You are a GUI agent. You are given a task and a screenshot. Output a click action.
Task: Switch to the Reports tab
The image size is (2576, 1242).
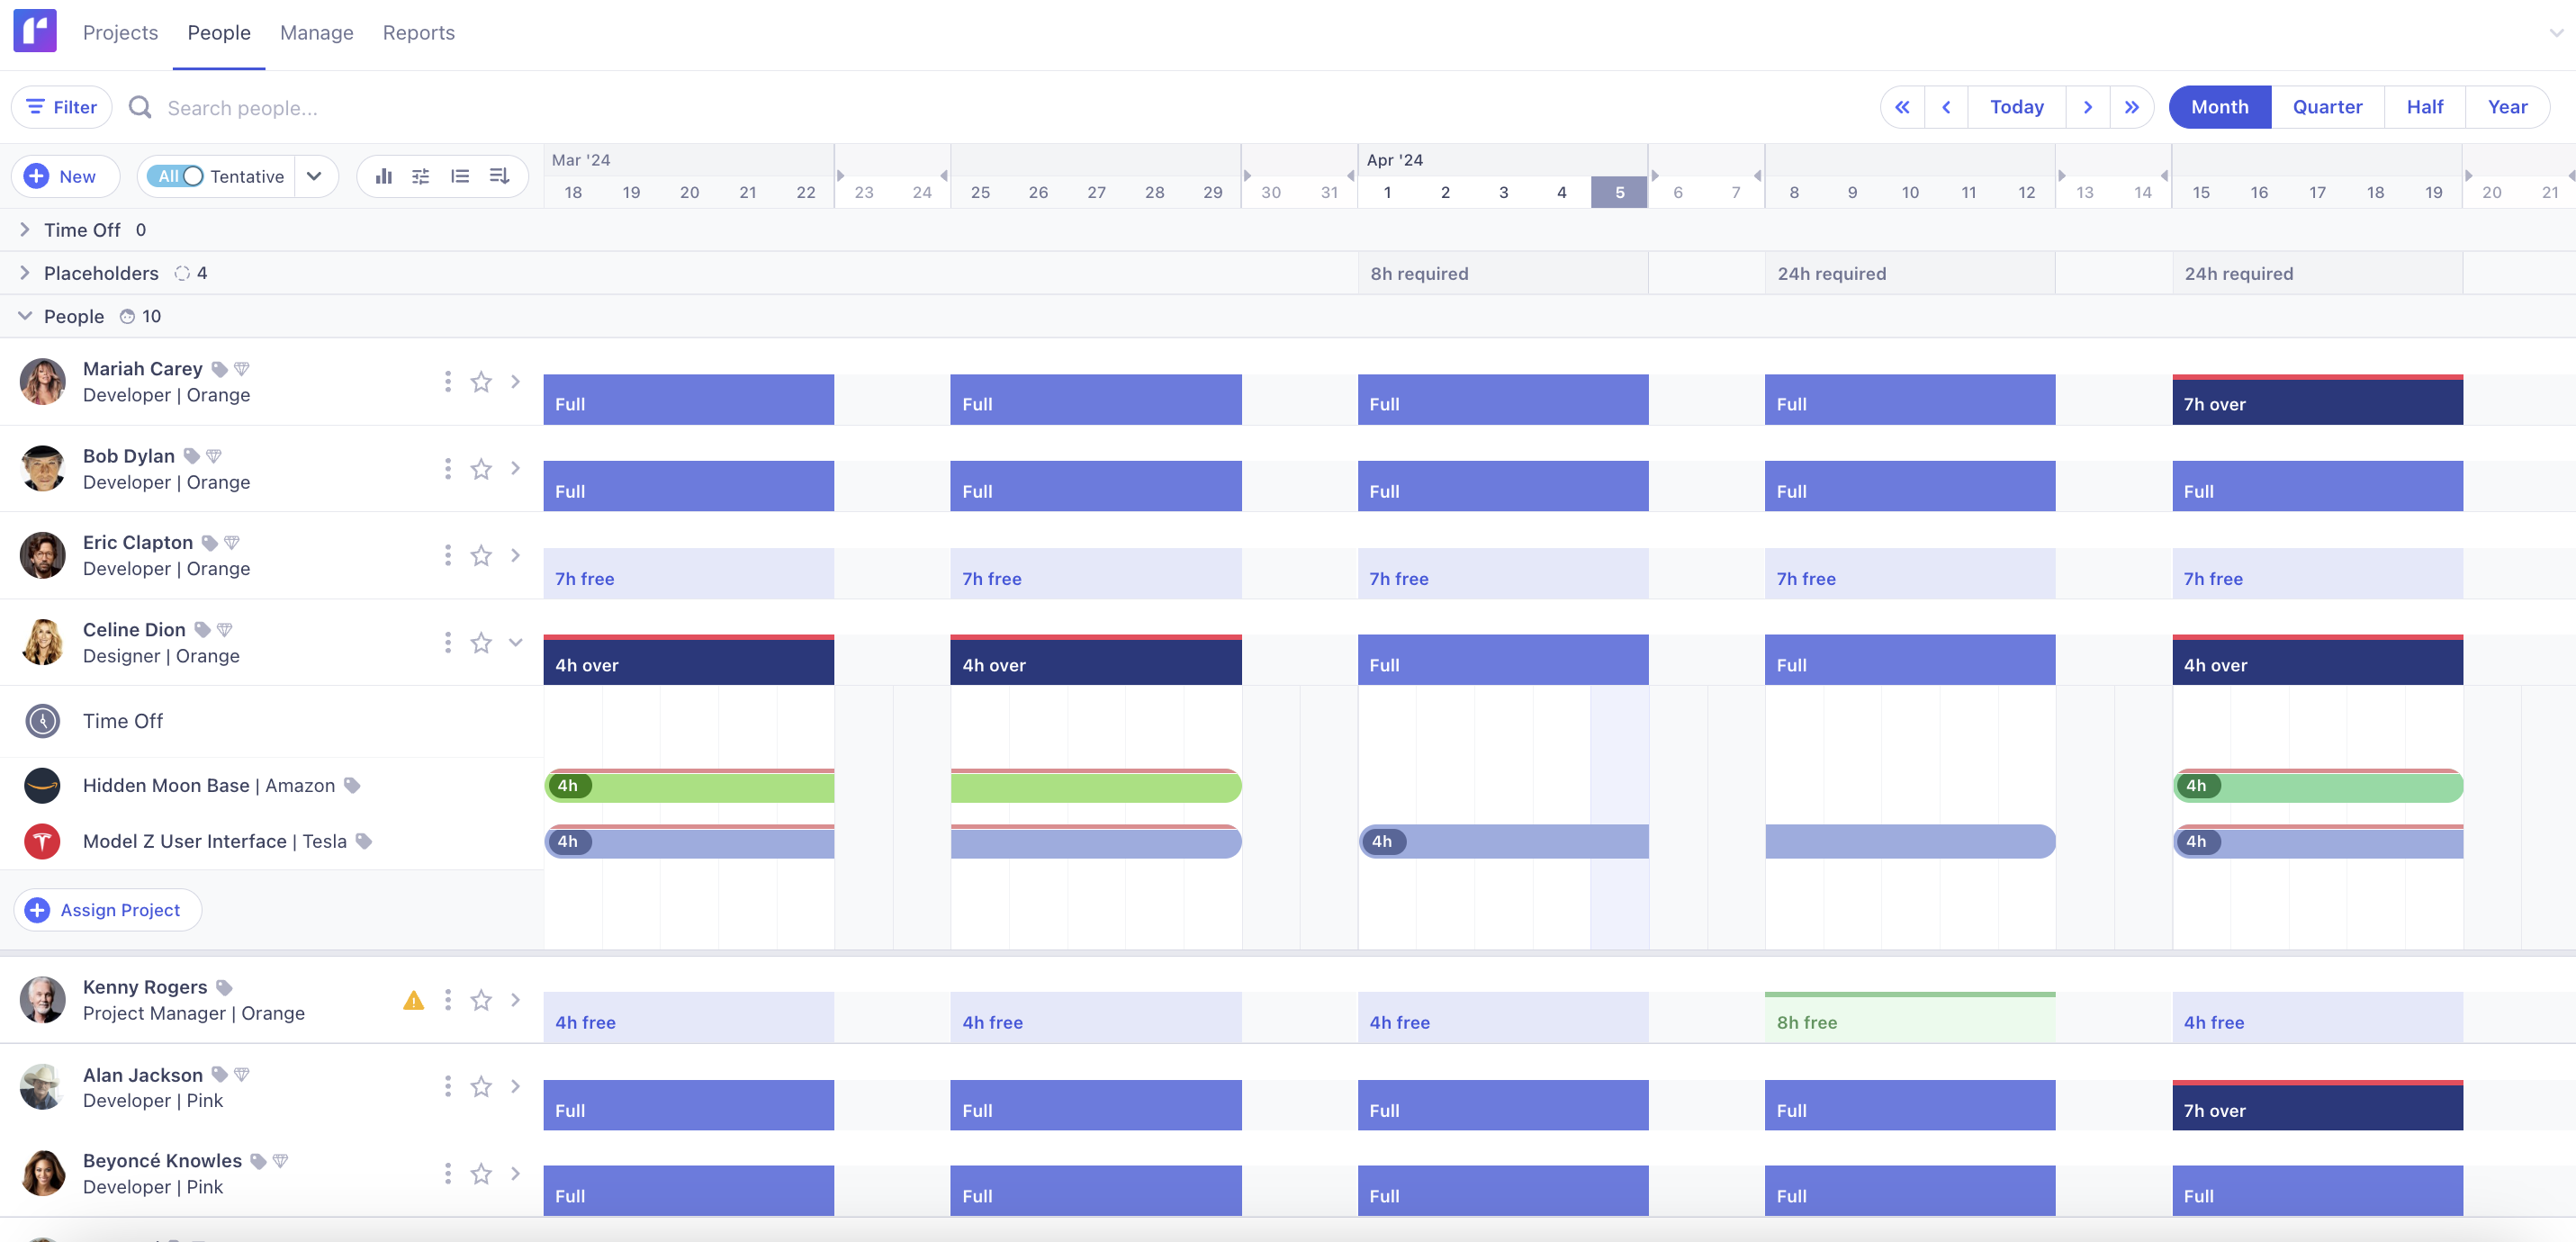[x=418, y=33]
